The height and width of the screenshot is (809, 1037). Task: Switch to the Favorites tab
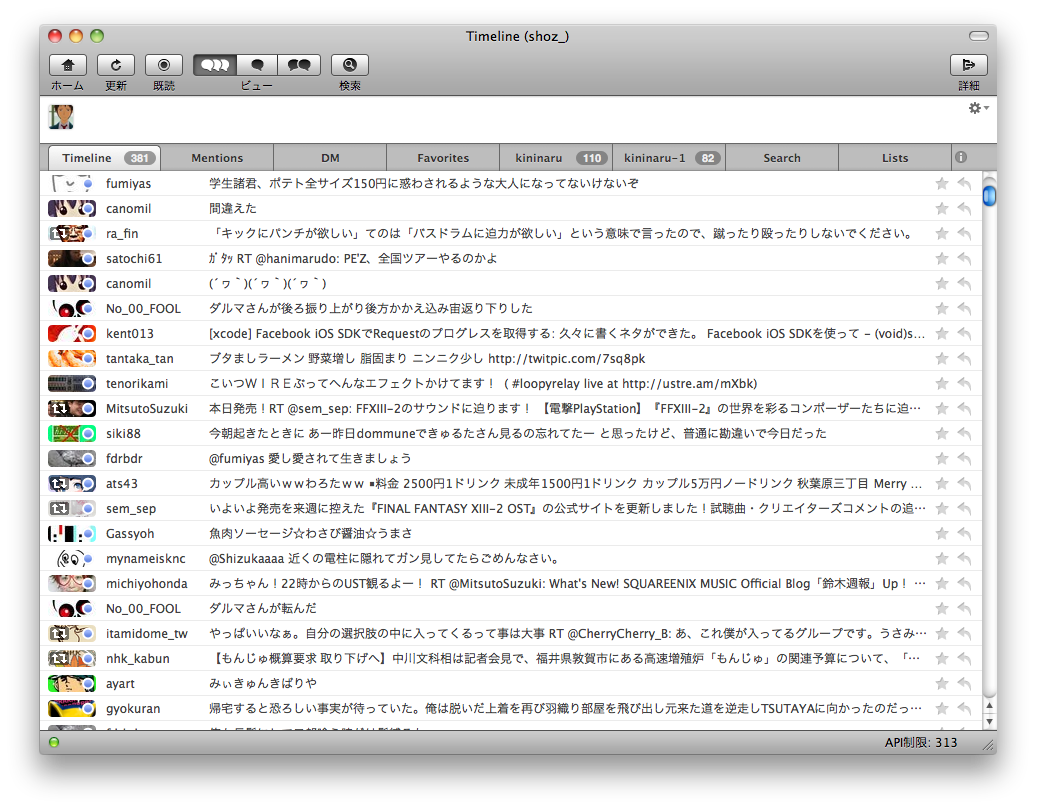pyautogui.click(x=443, y=158)
